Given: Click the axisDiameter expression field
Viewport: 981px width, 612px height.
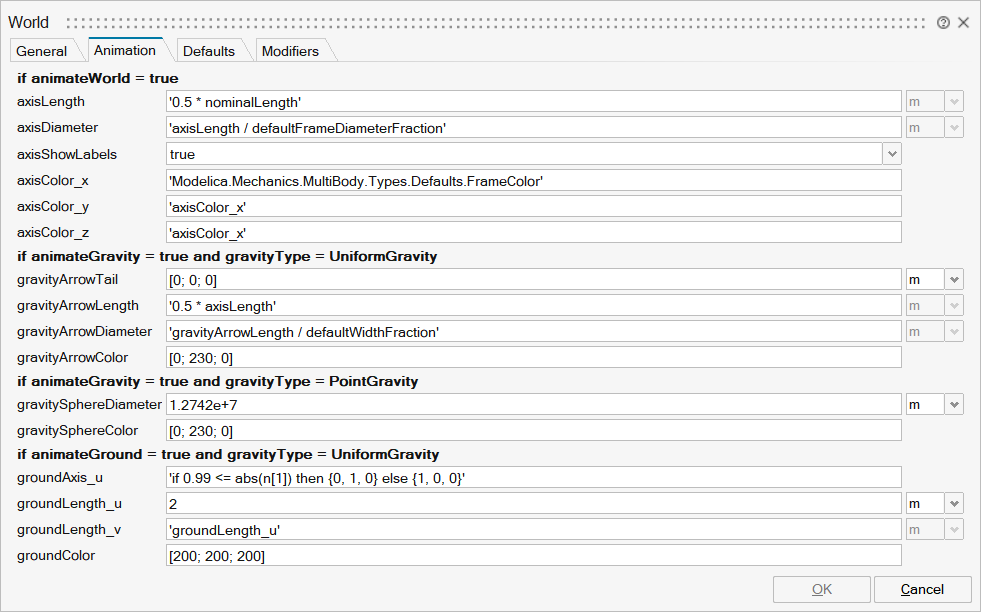Looking at the screenshot, I should (x=534, y=128).
